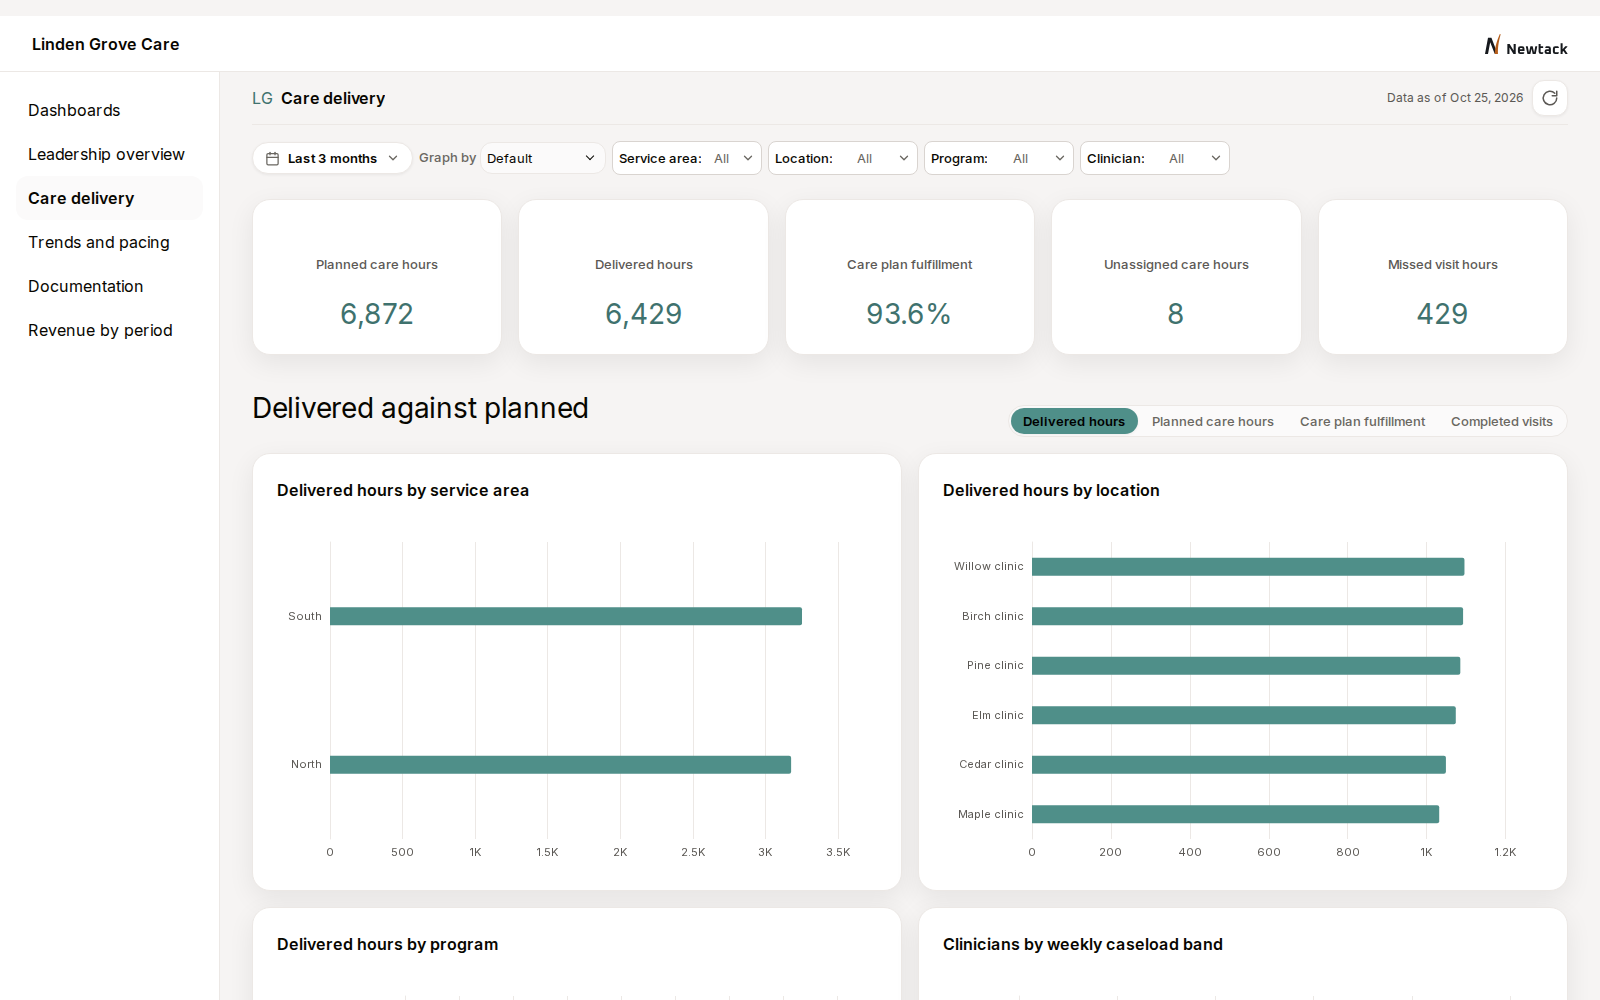
Task: Switch to Completed visits view
Action: [1501, 421]
